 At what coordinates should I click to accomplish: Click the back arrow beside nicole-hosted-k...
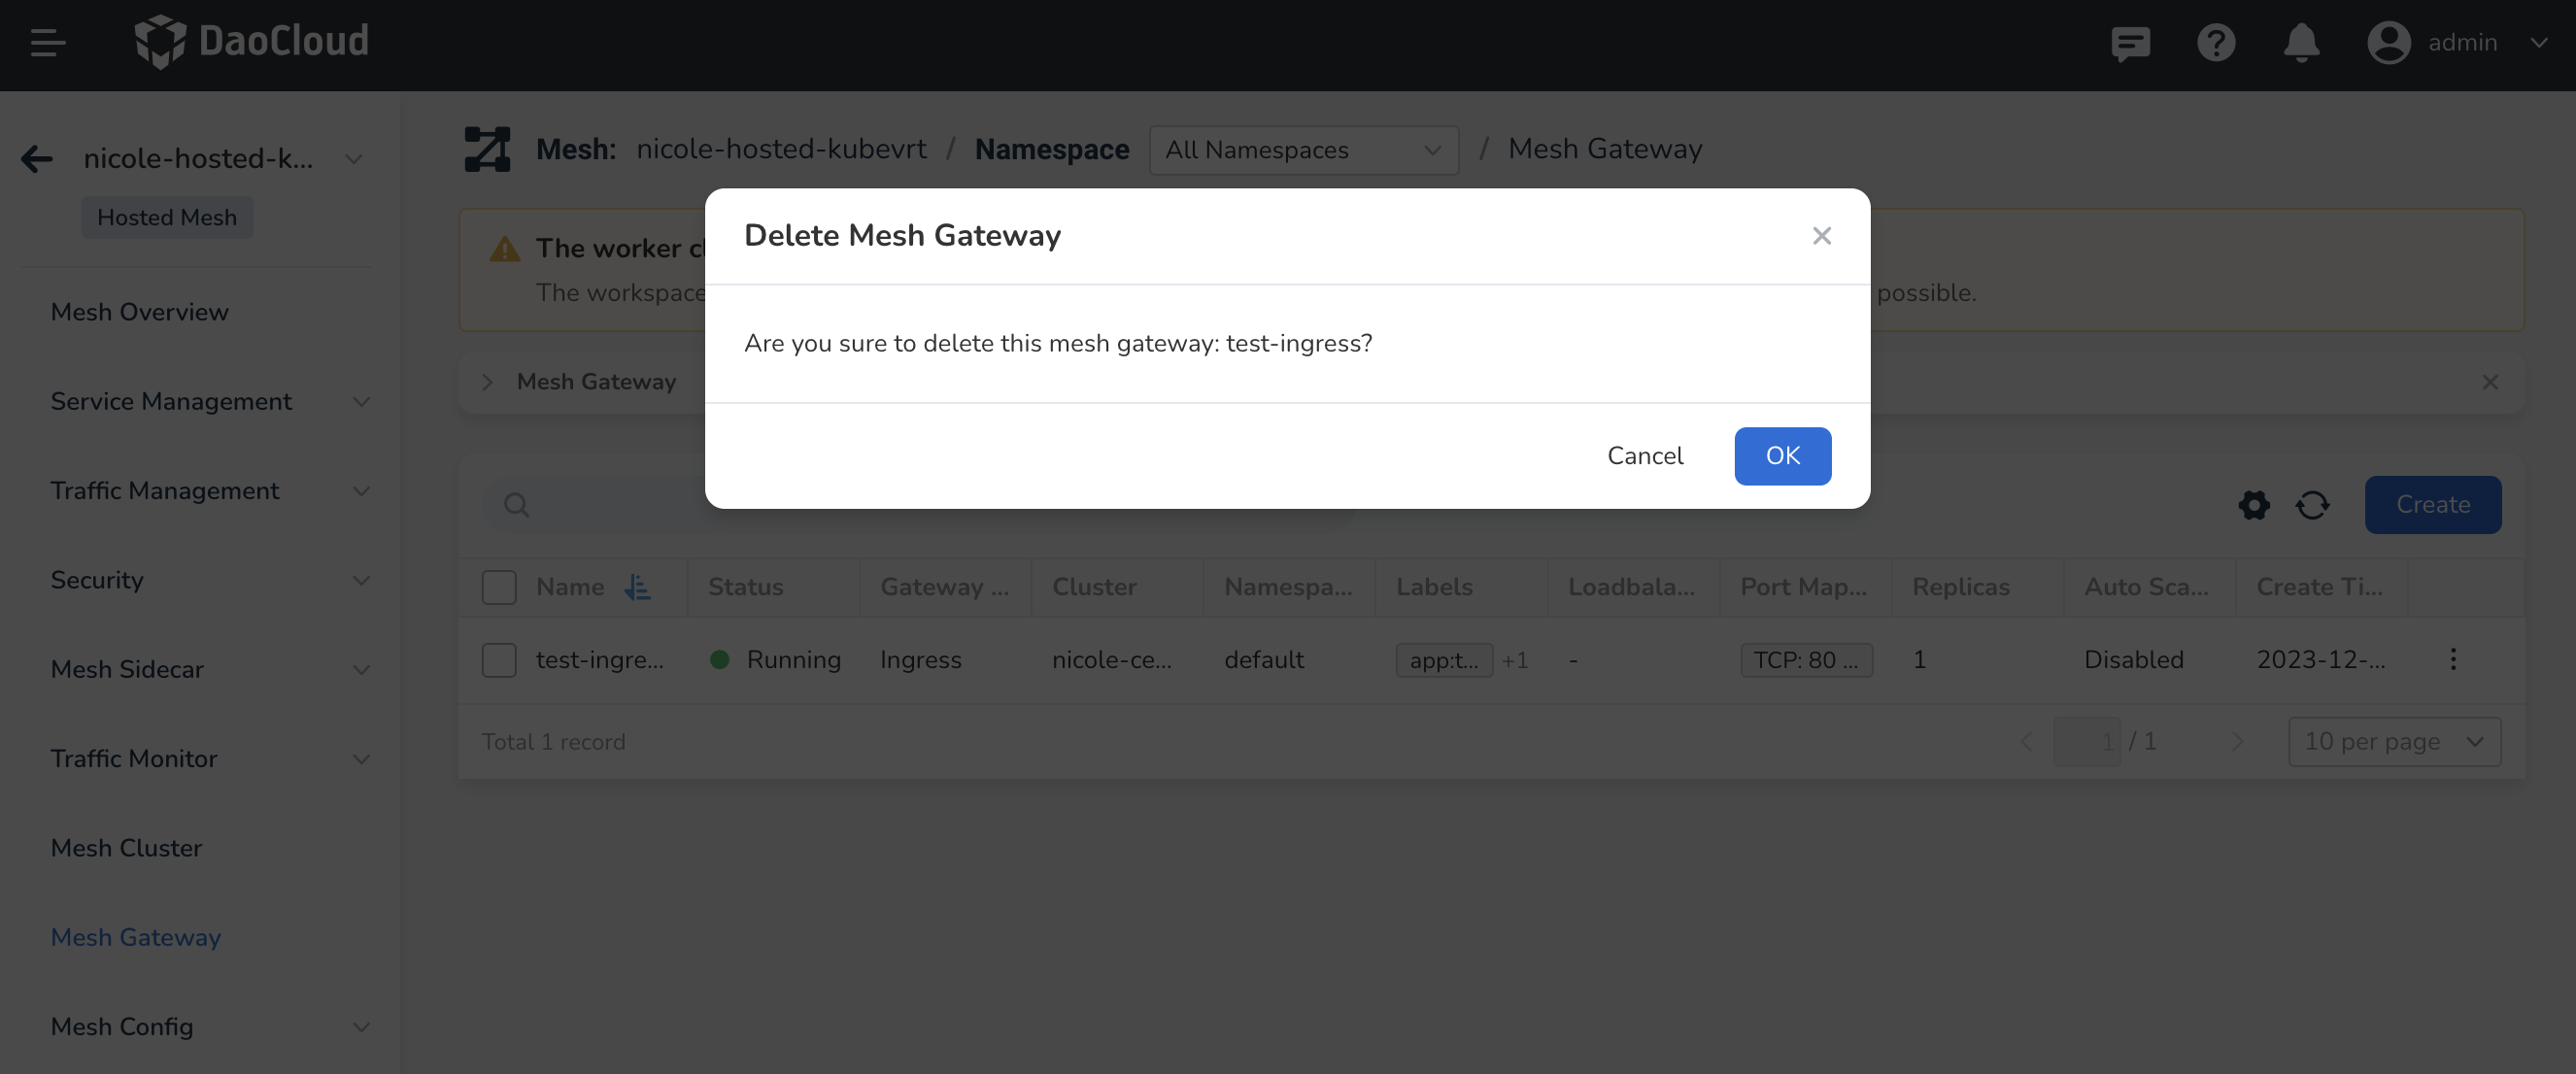tap(37, 159)
